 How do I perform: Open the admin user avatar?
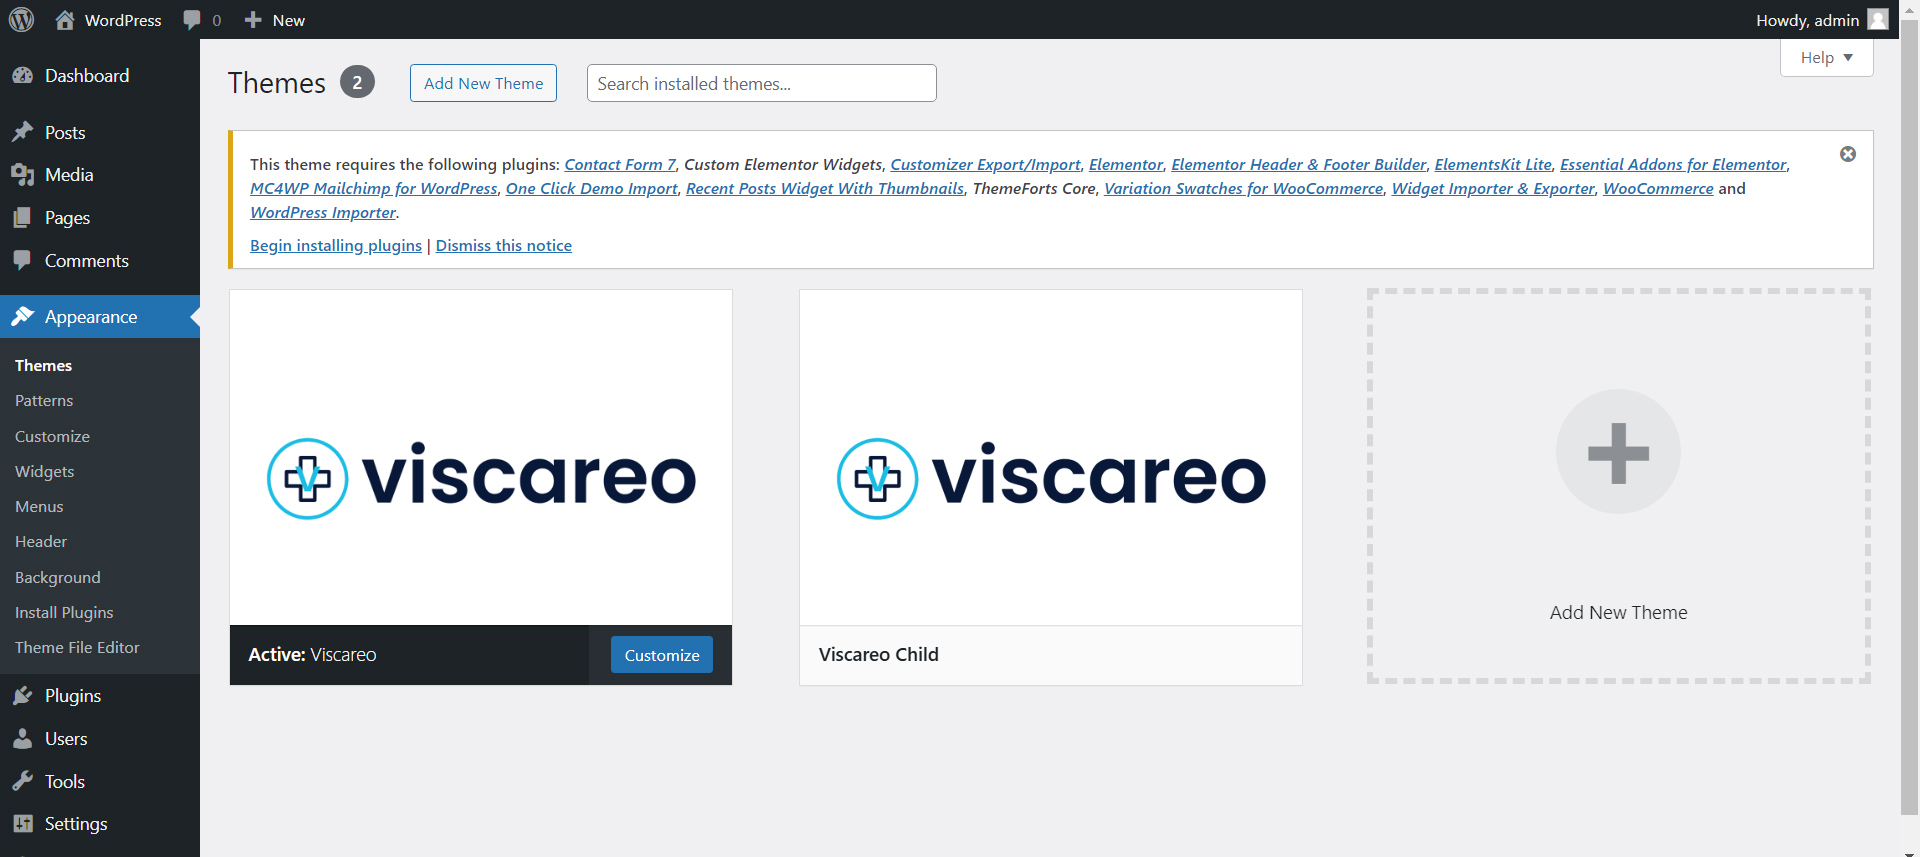(1878, 20)
